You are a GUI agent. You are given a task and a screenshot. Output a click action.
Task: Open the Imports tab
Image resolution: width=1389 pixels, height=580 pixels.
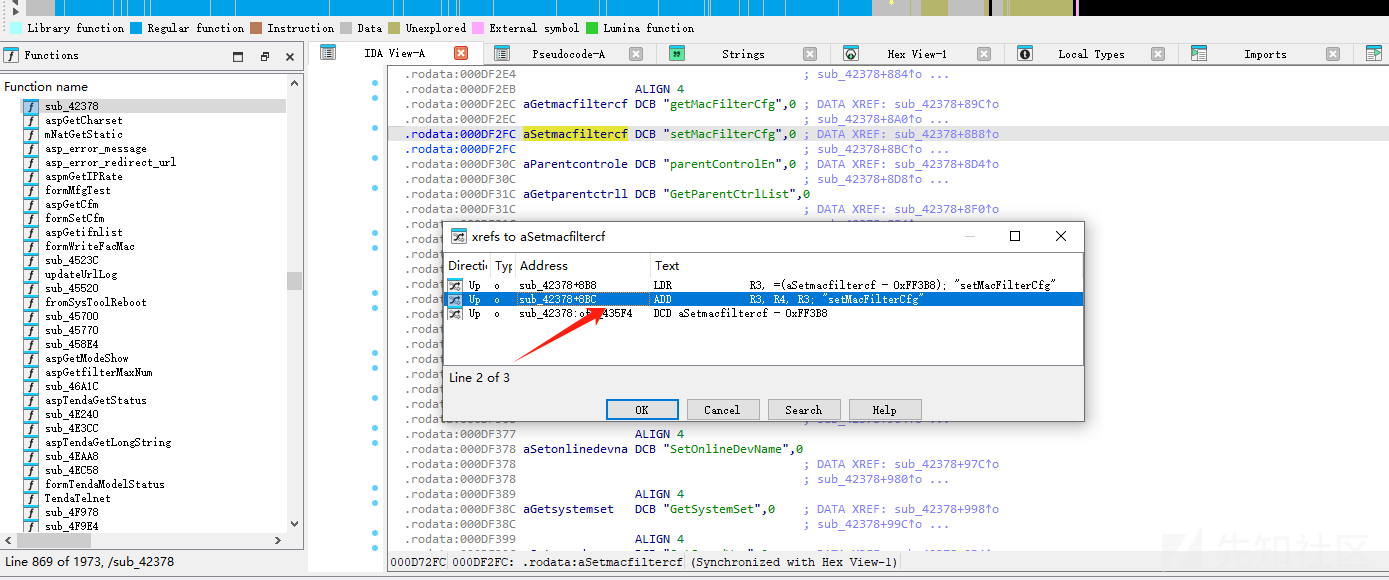[1265, 54]
